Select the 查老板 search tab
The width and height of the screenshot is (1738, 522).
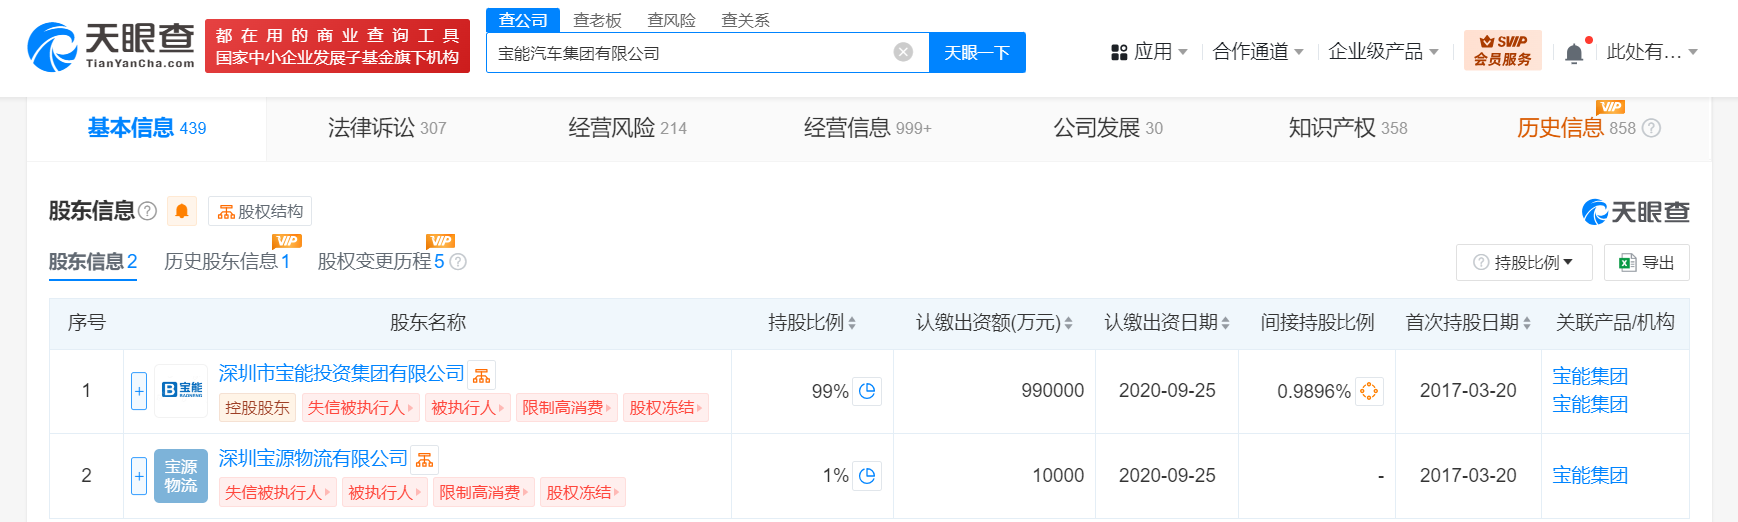pos(597,20)
